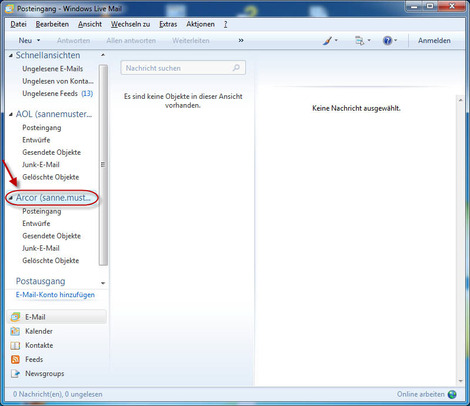Open Gesendete Objekte under AOL
The height and width of the screenshot is (406, 470).
[52, 153]
